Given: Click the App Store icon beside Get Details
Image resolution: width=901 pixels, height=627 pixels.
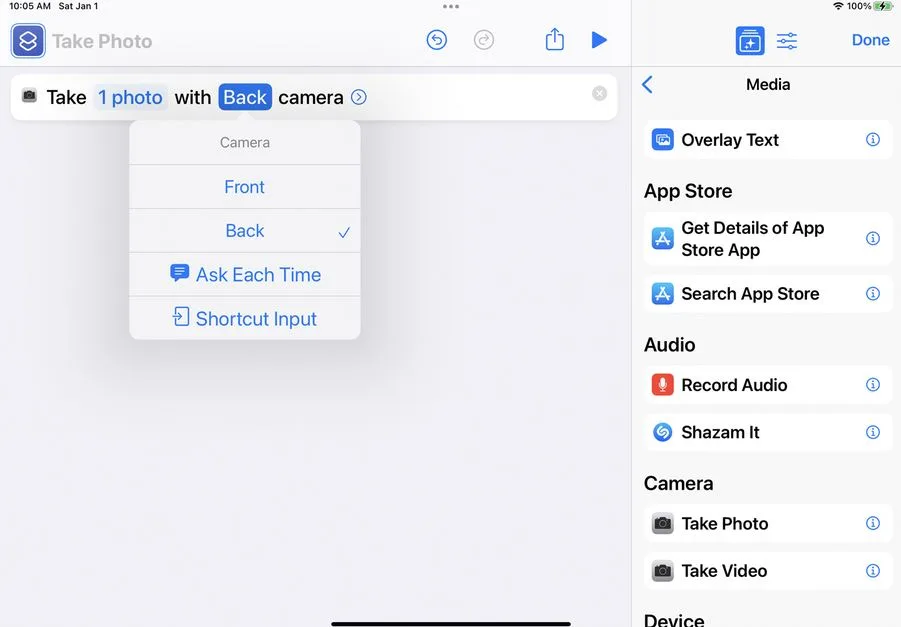Looking at the screenshot, I should pyautogui.click(x=663, y=238).
